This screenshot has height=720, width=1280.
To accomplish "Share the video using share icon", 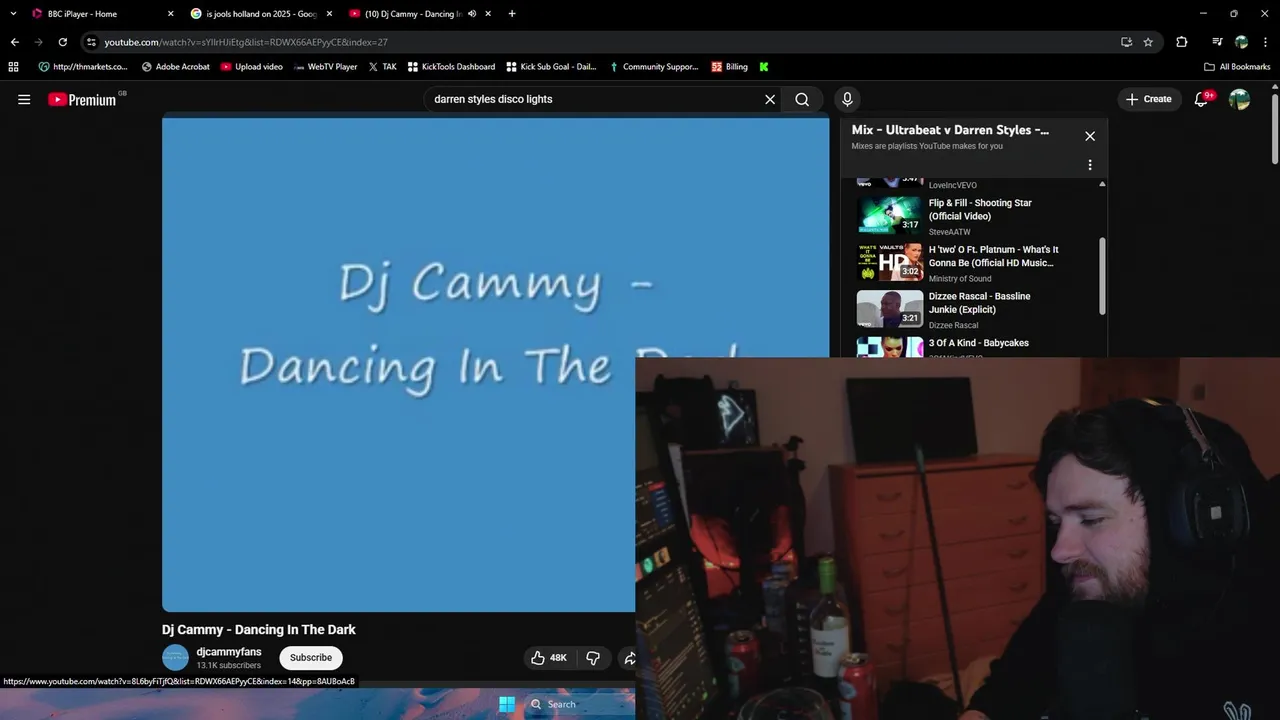I will click(x=630, y=657).
